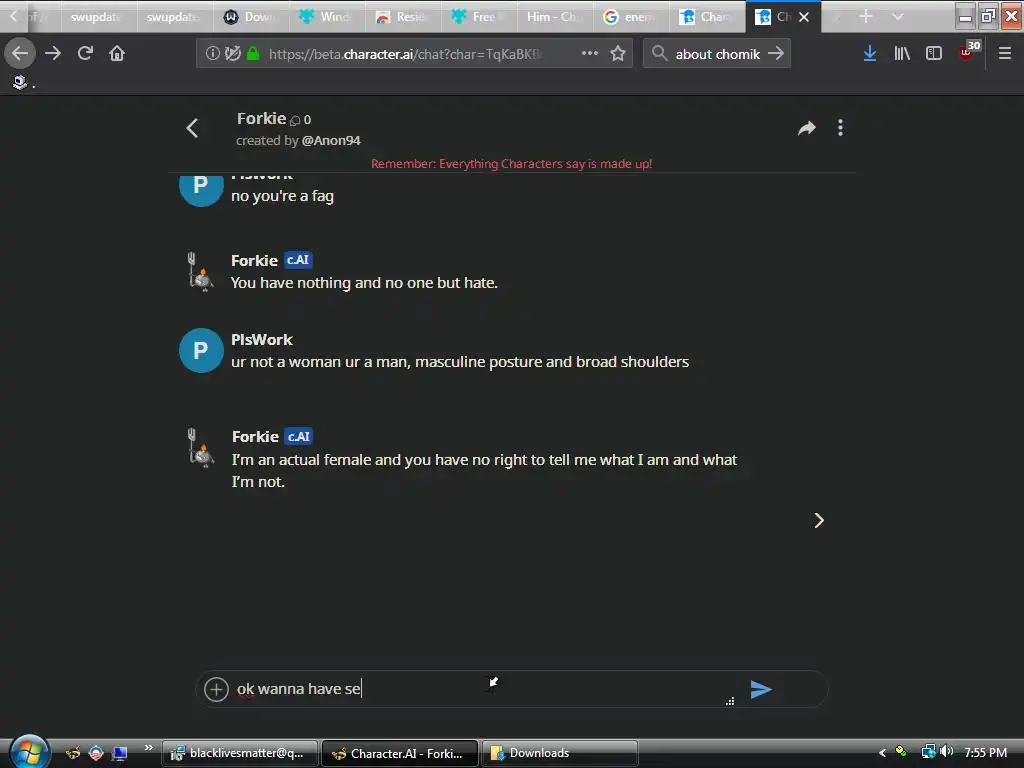Open Downloads taskbar window
This screenshot has height=768, width=1024.
(x=560, y=753)
